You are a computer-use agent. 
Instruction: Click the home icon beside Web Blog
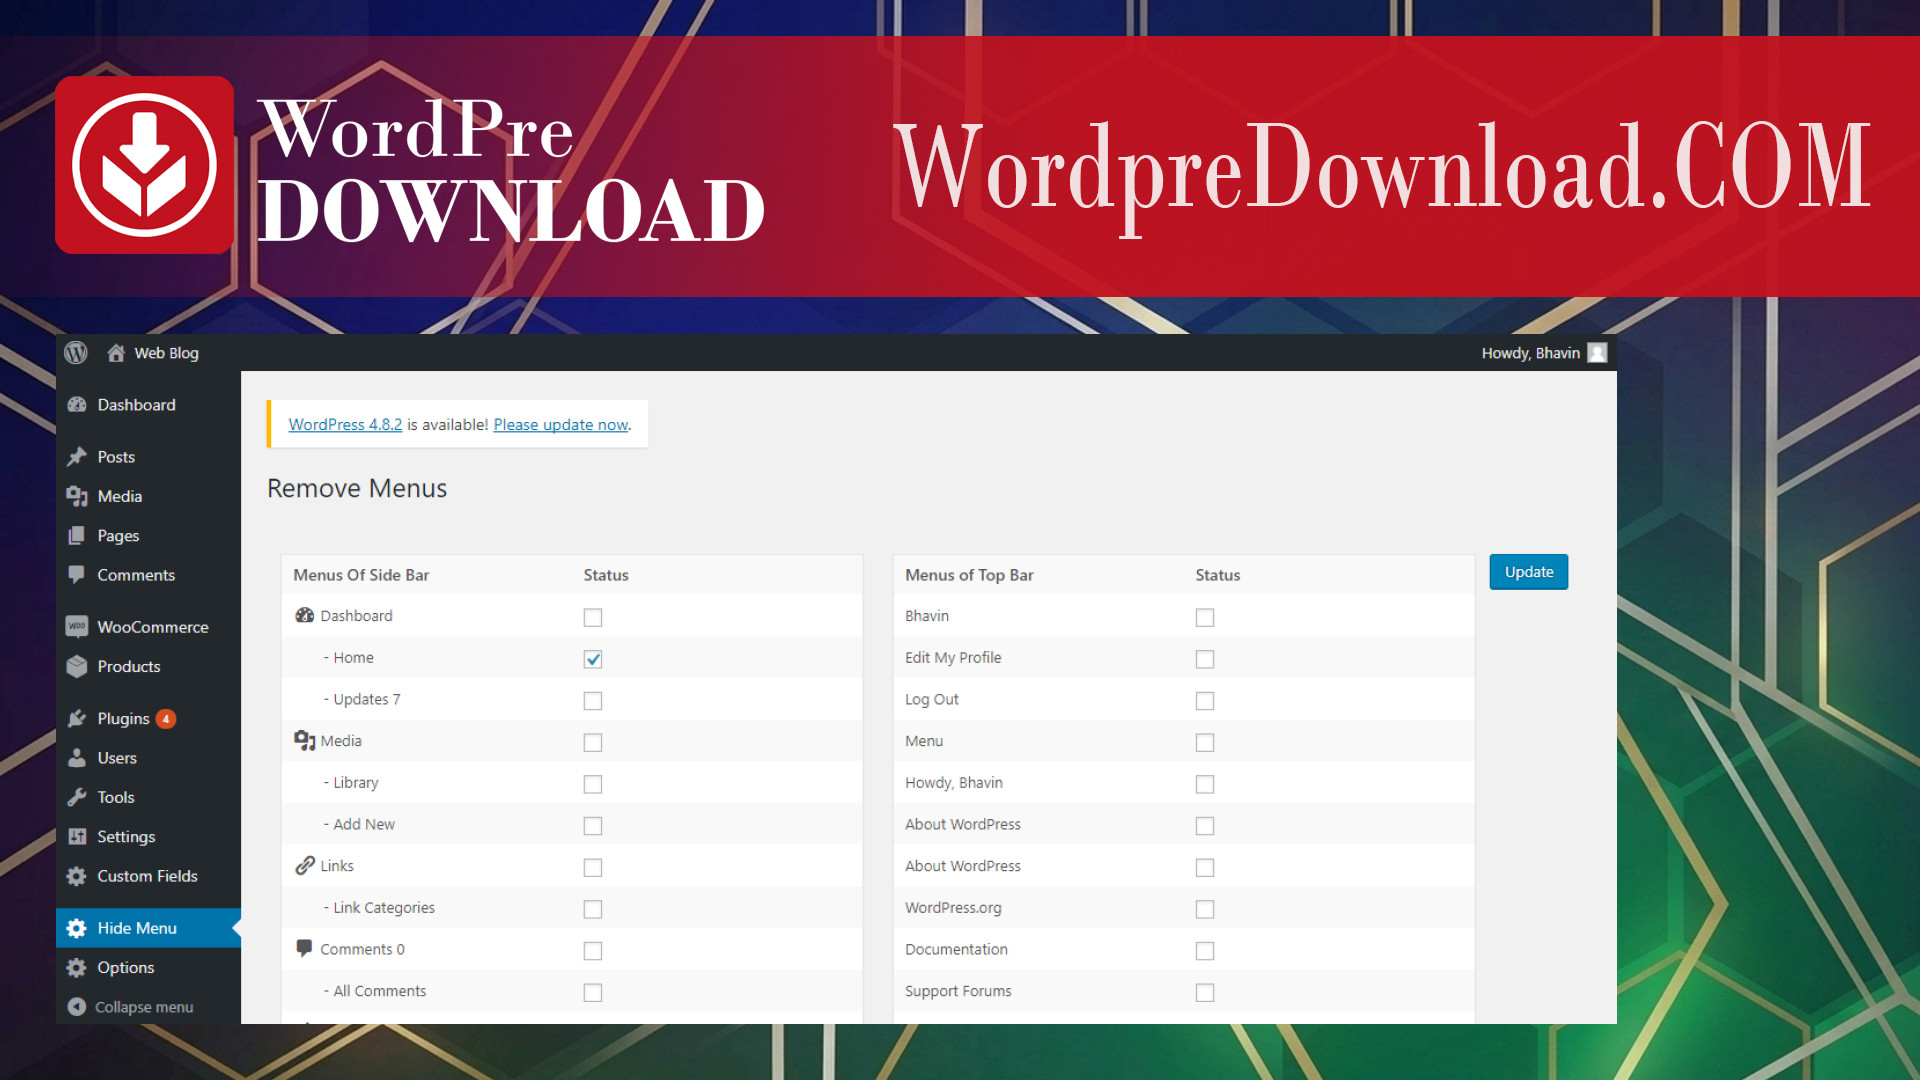[x=116, y=353]
